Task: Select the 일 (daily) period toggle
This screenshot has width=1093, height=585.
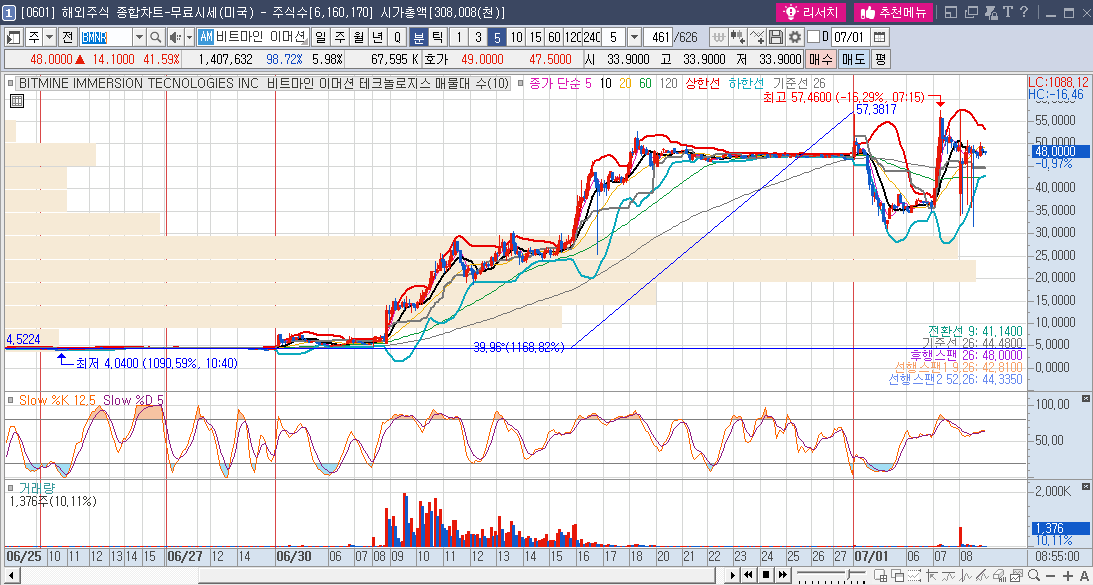Action: (320, 37)
